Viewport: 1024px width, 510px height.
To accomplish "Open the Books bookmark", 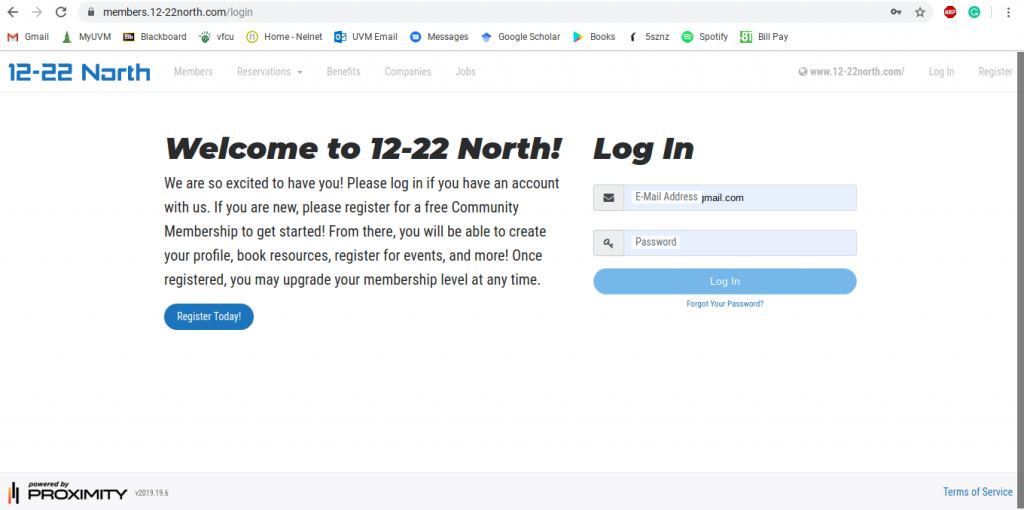I will [x=594, y=37].
